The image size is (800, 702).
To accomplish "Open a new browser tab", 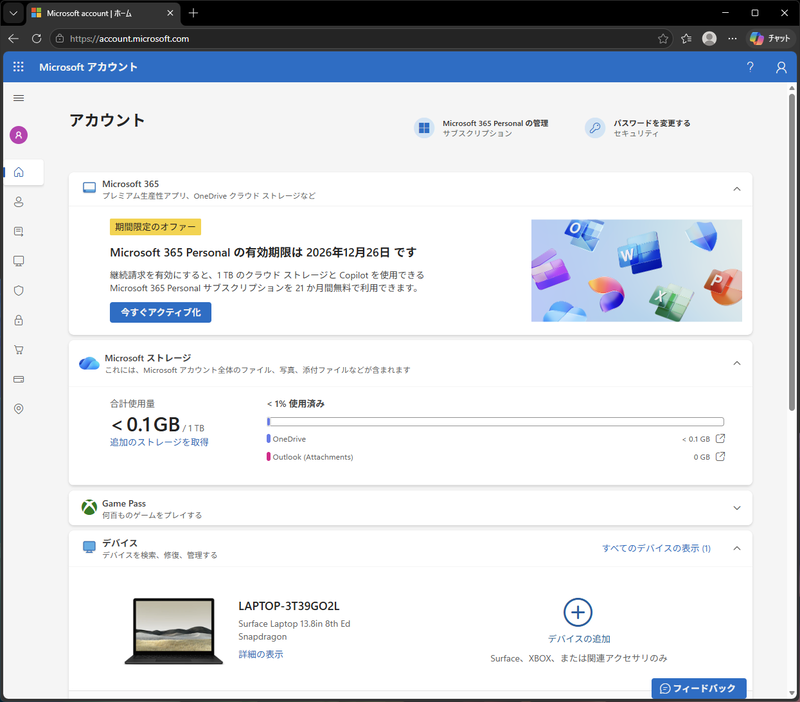I will (x=193, y=13).
